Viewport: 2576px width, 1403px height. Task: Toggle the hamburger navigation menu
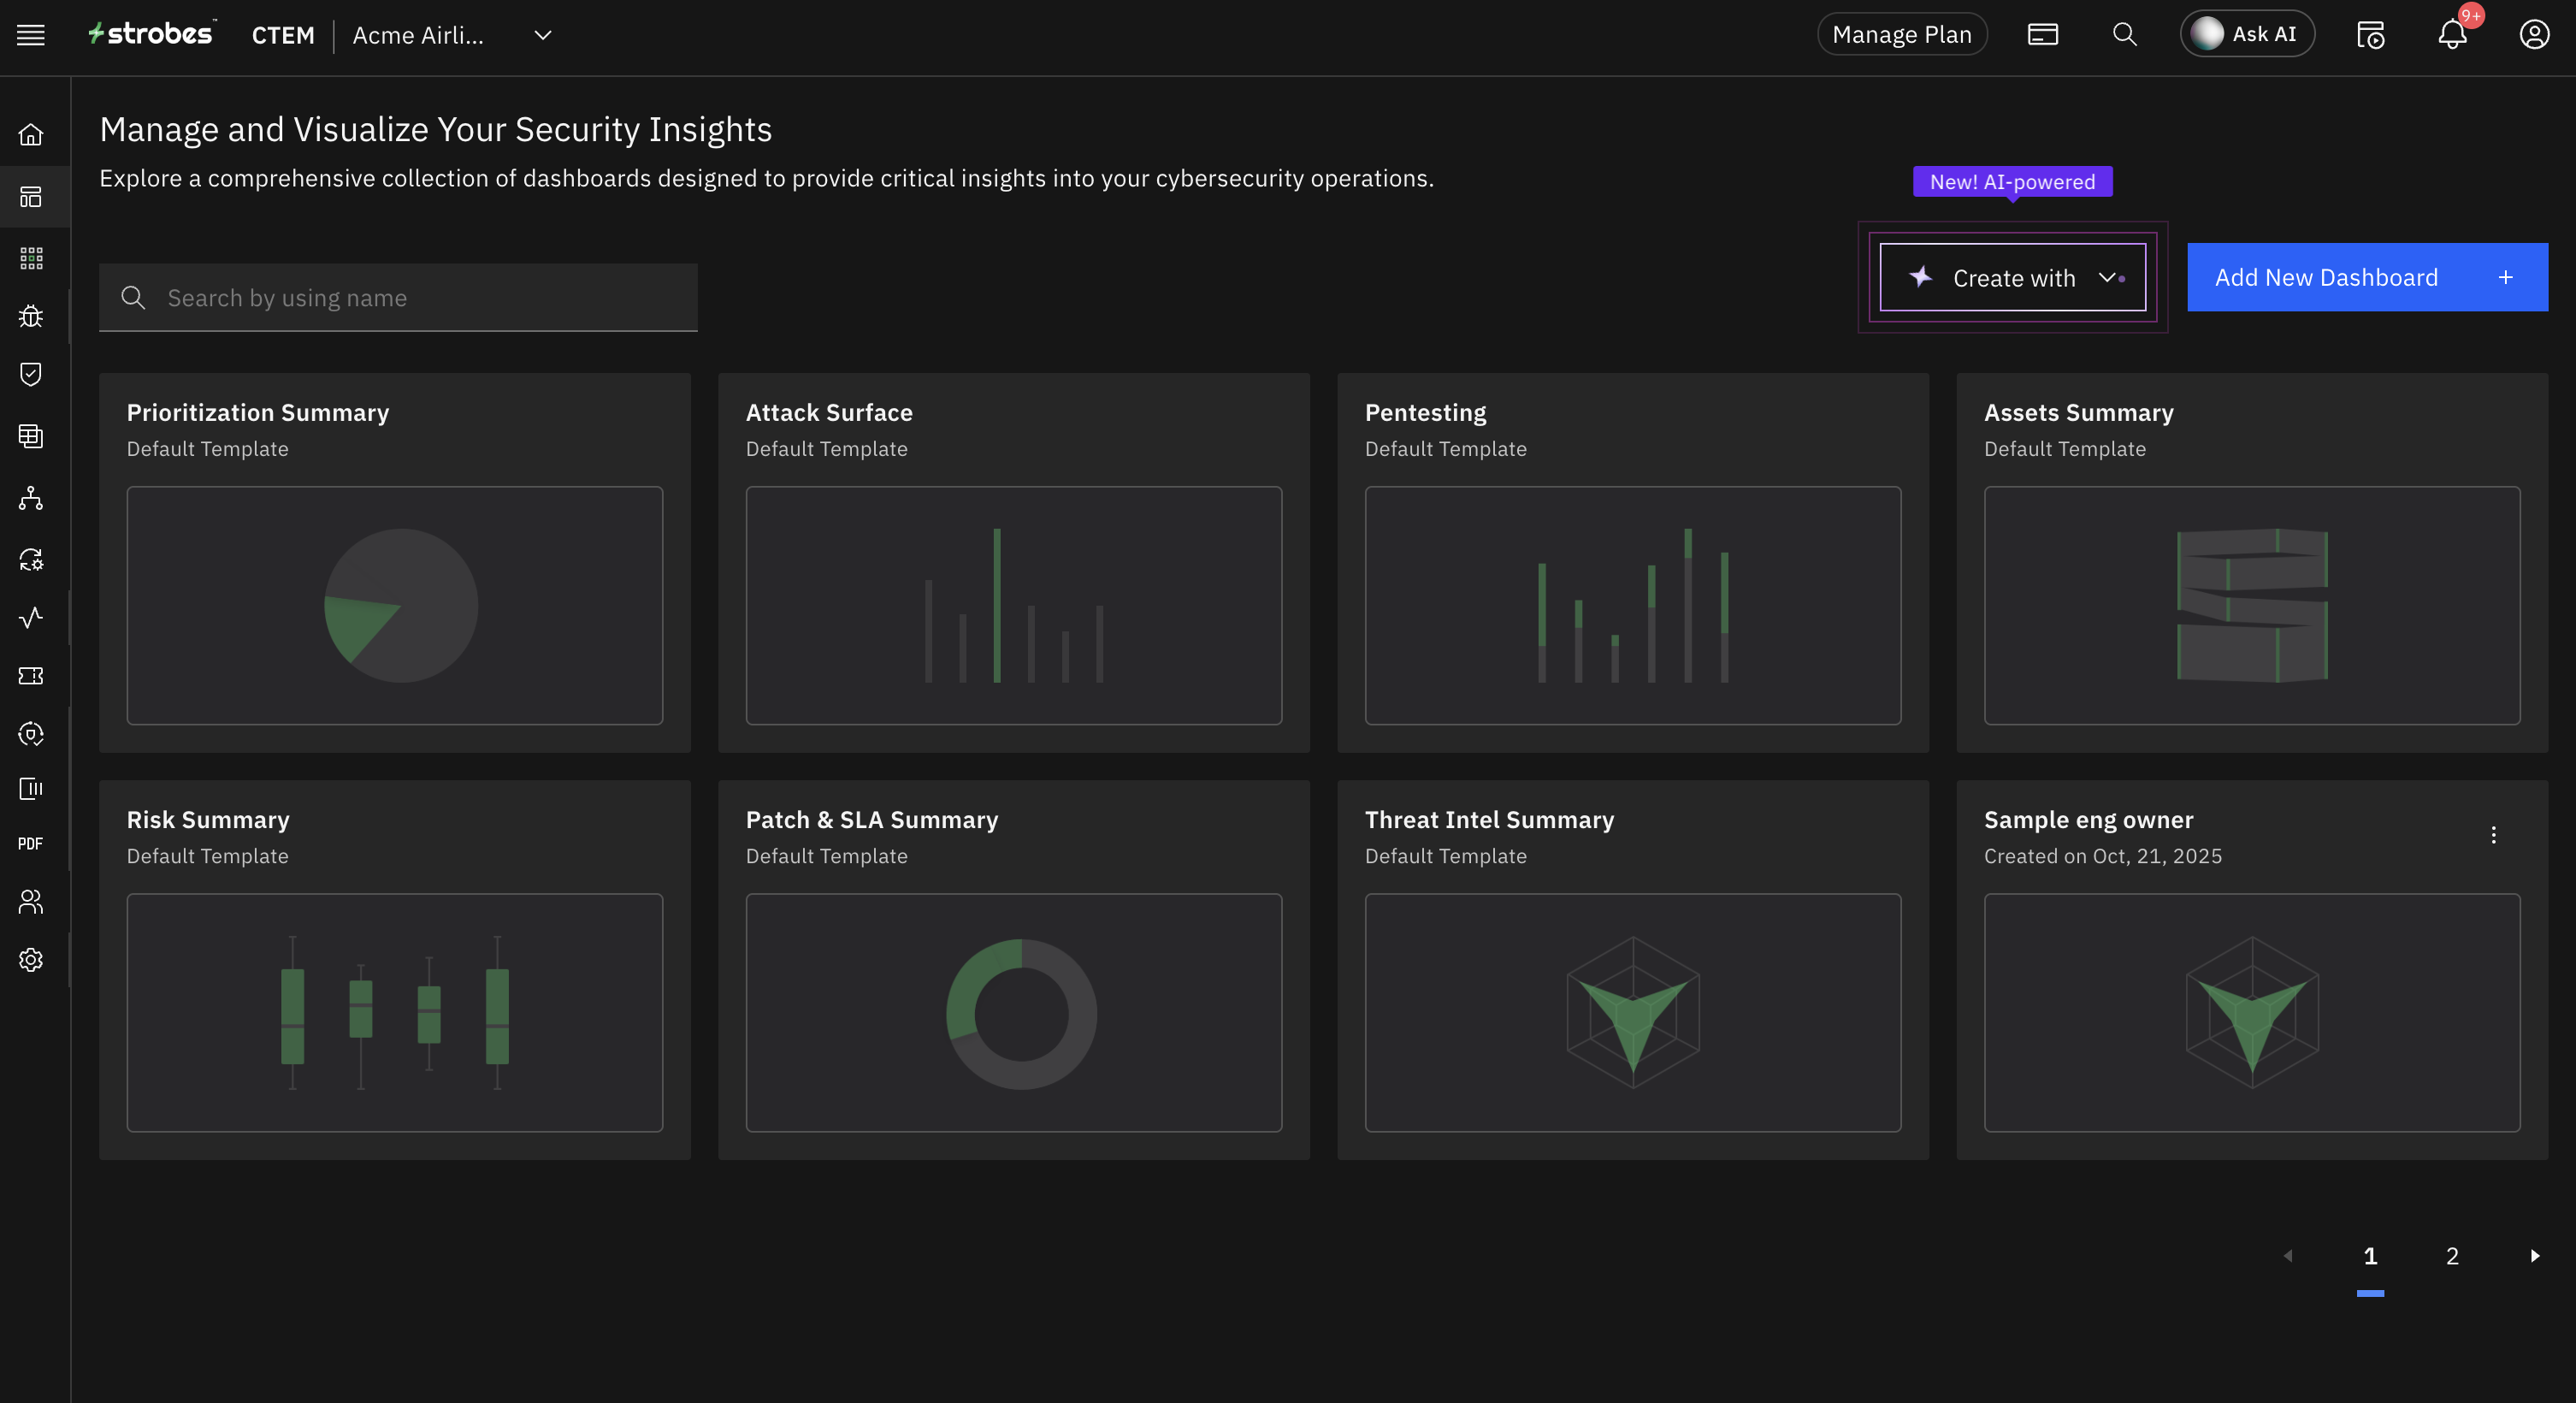(x=30, y=33)
